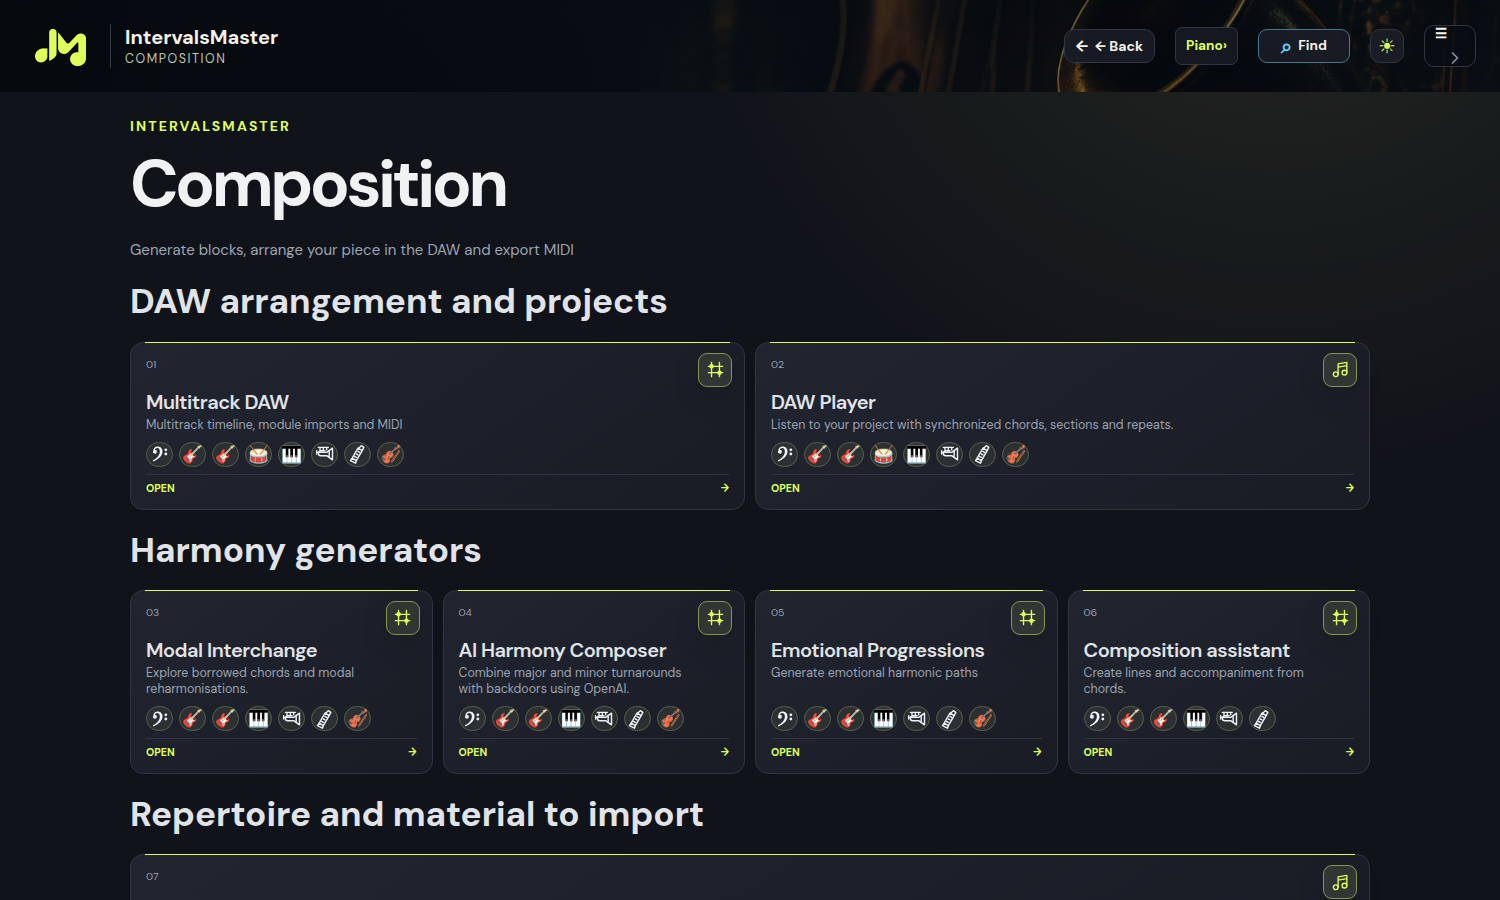Toggle the light theme sun button
Viewport: 1500px width, 900px height.
(x=1387, y=46)
